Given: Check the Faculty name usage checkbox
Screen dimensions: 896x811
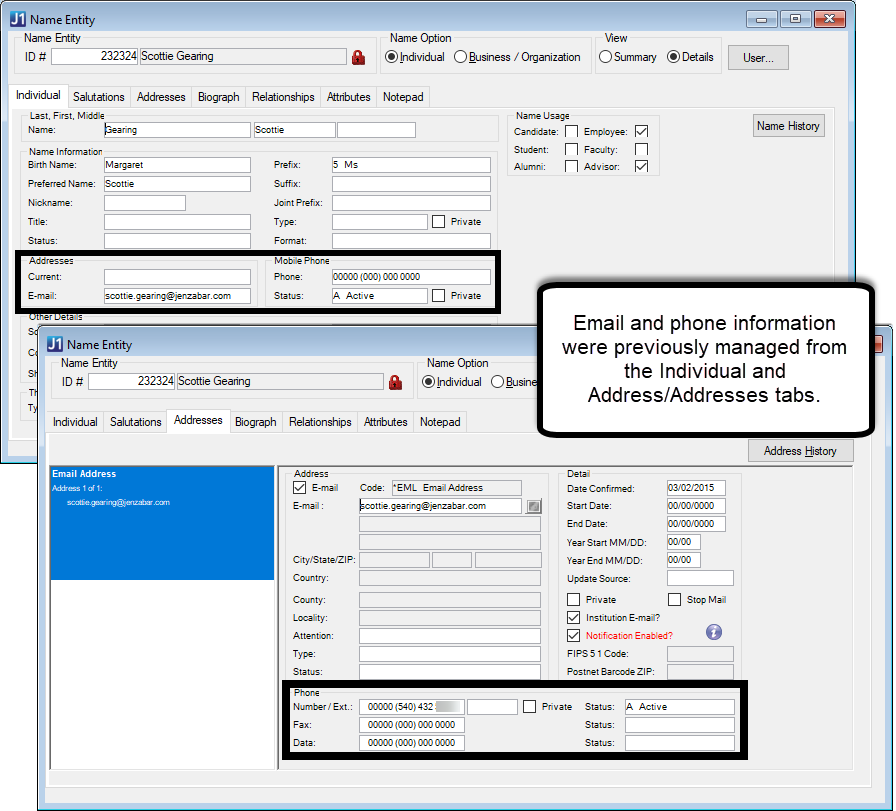Looking at the screenshot, I should (640, 147).
